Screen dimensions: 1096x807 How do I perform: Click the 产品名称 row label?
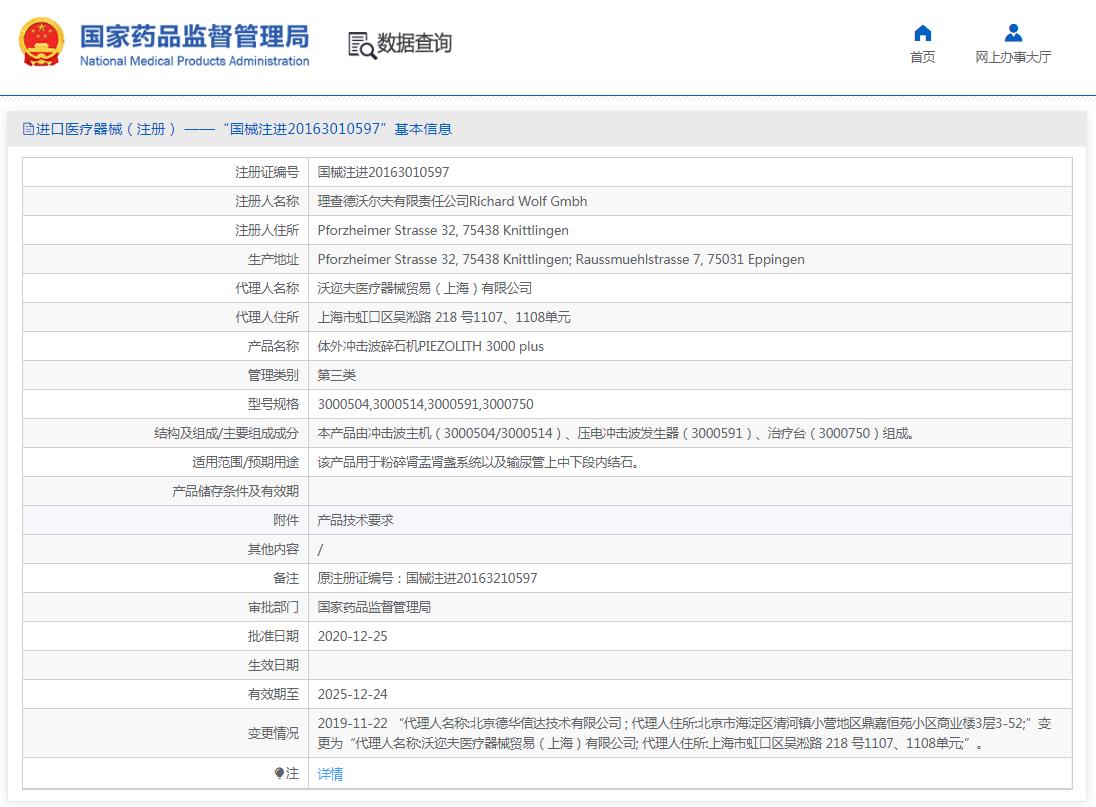tap(273, 346)
